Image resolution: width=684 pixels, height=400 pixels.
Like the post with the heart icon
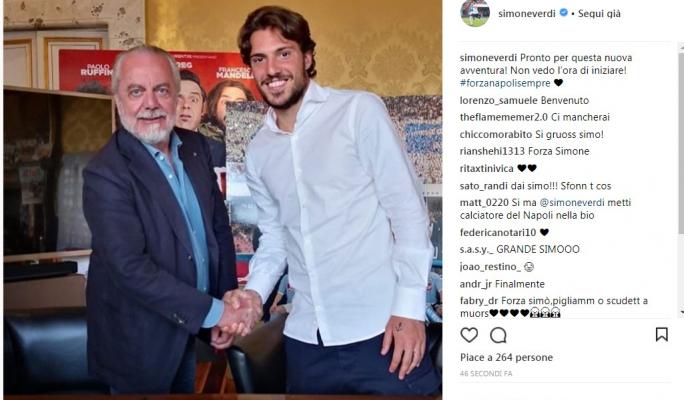469,335
